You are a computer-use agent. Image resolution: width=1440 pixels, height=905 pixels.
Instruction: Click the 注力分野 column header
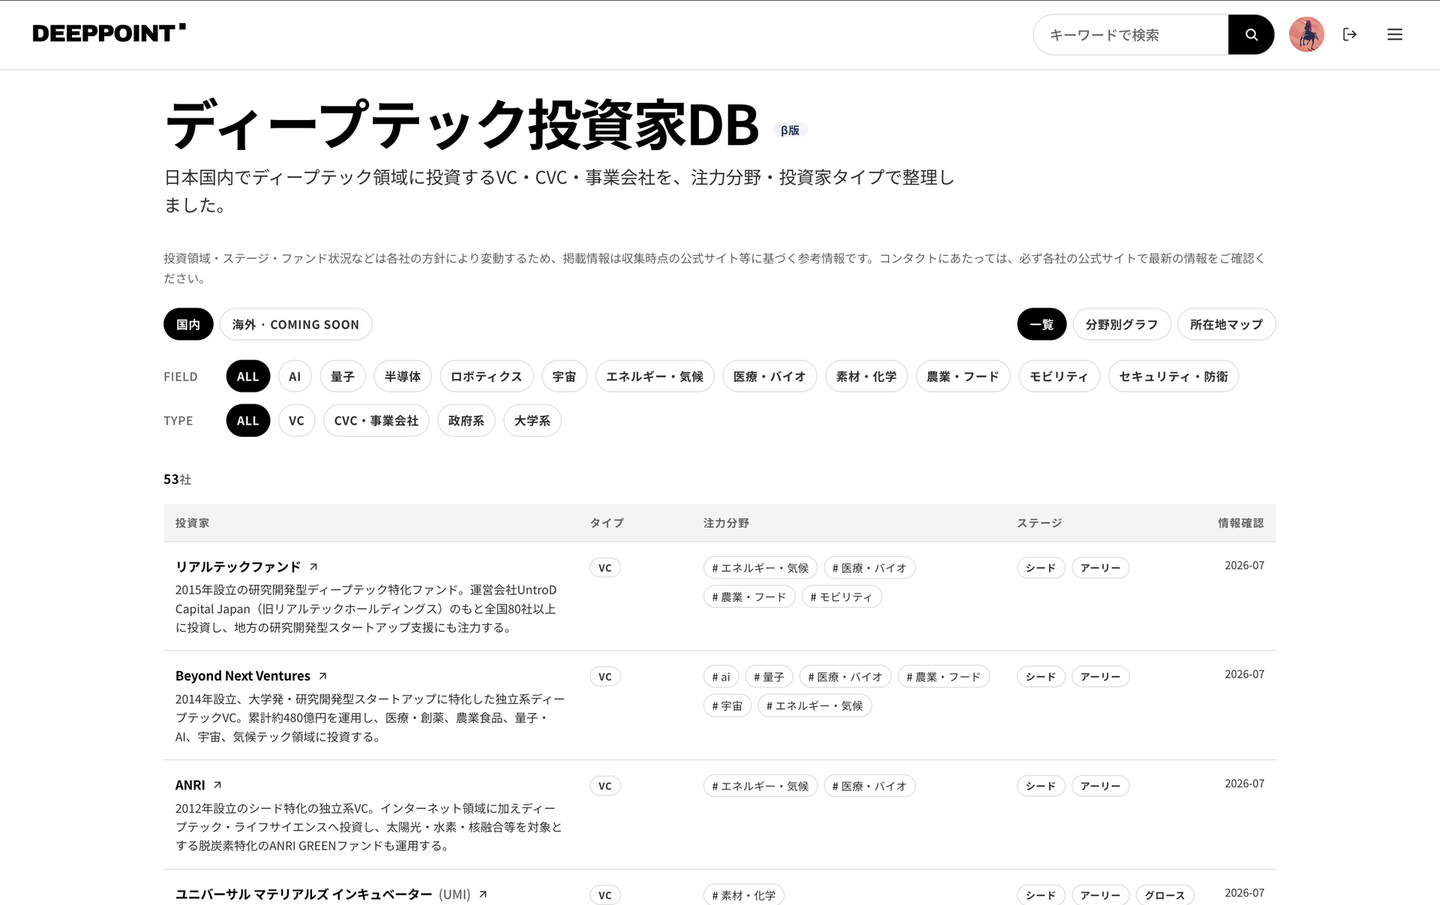[726, 523]
